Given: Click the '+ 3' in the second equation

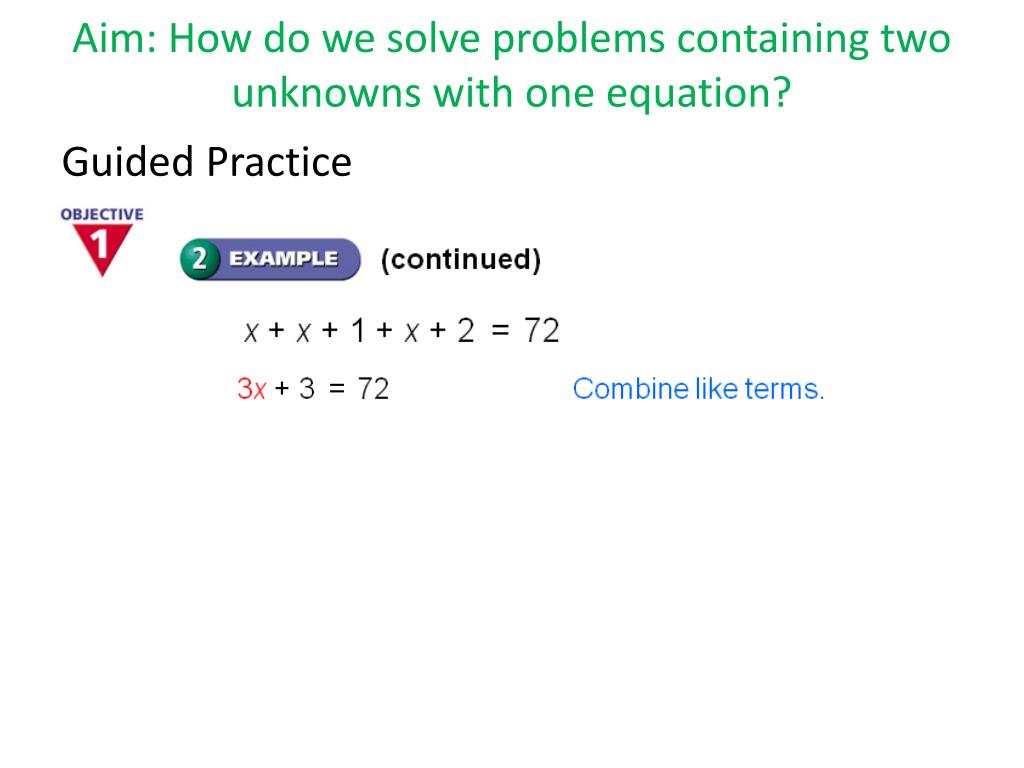Looking at the screenshot, I should [x=295, y=389].
